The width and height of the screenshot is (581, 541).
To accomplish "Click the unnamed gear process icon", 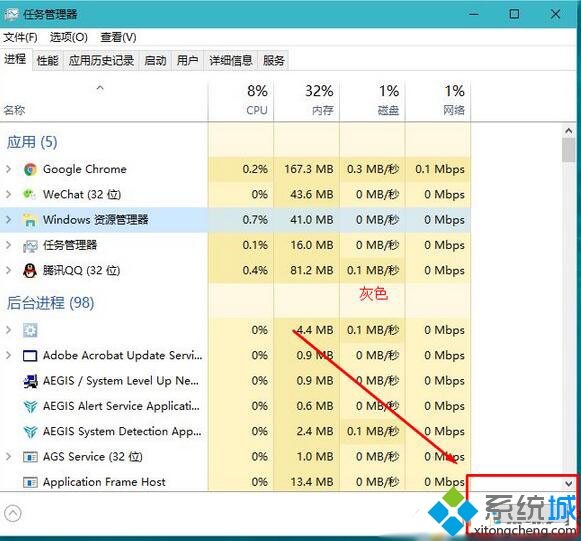I will click(x=30, y=330).
